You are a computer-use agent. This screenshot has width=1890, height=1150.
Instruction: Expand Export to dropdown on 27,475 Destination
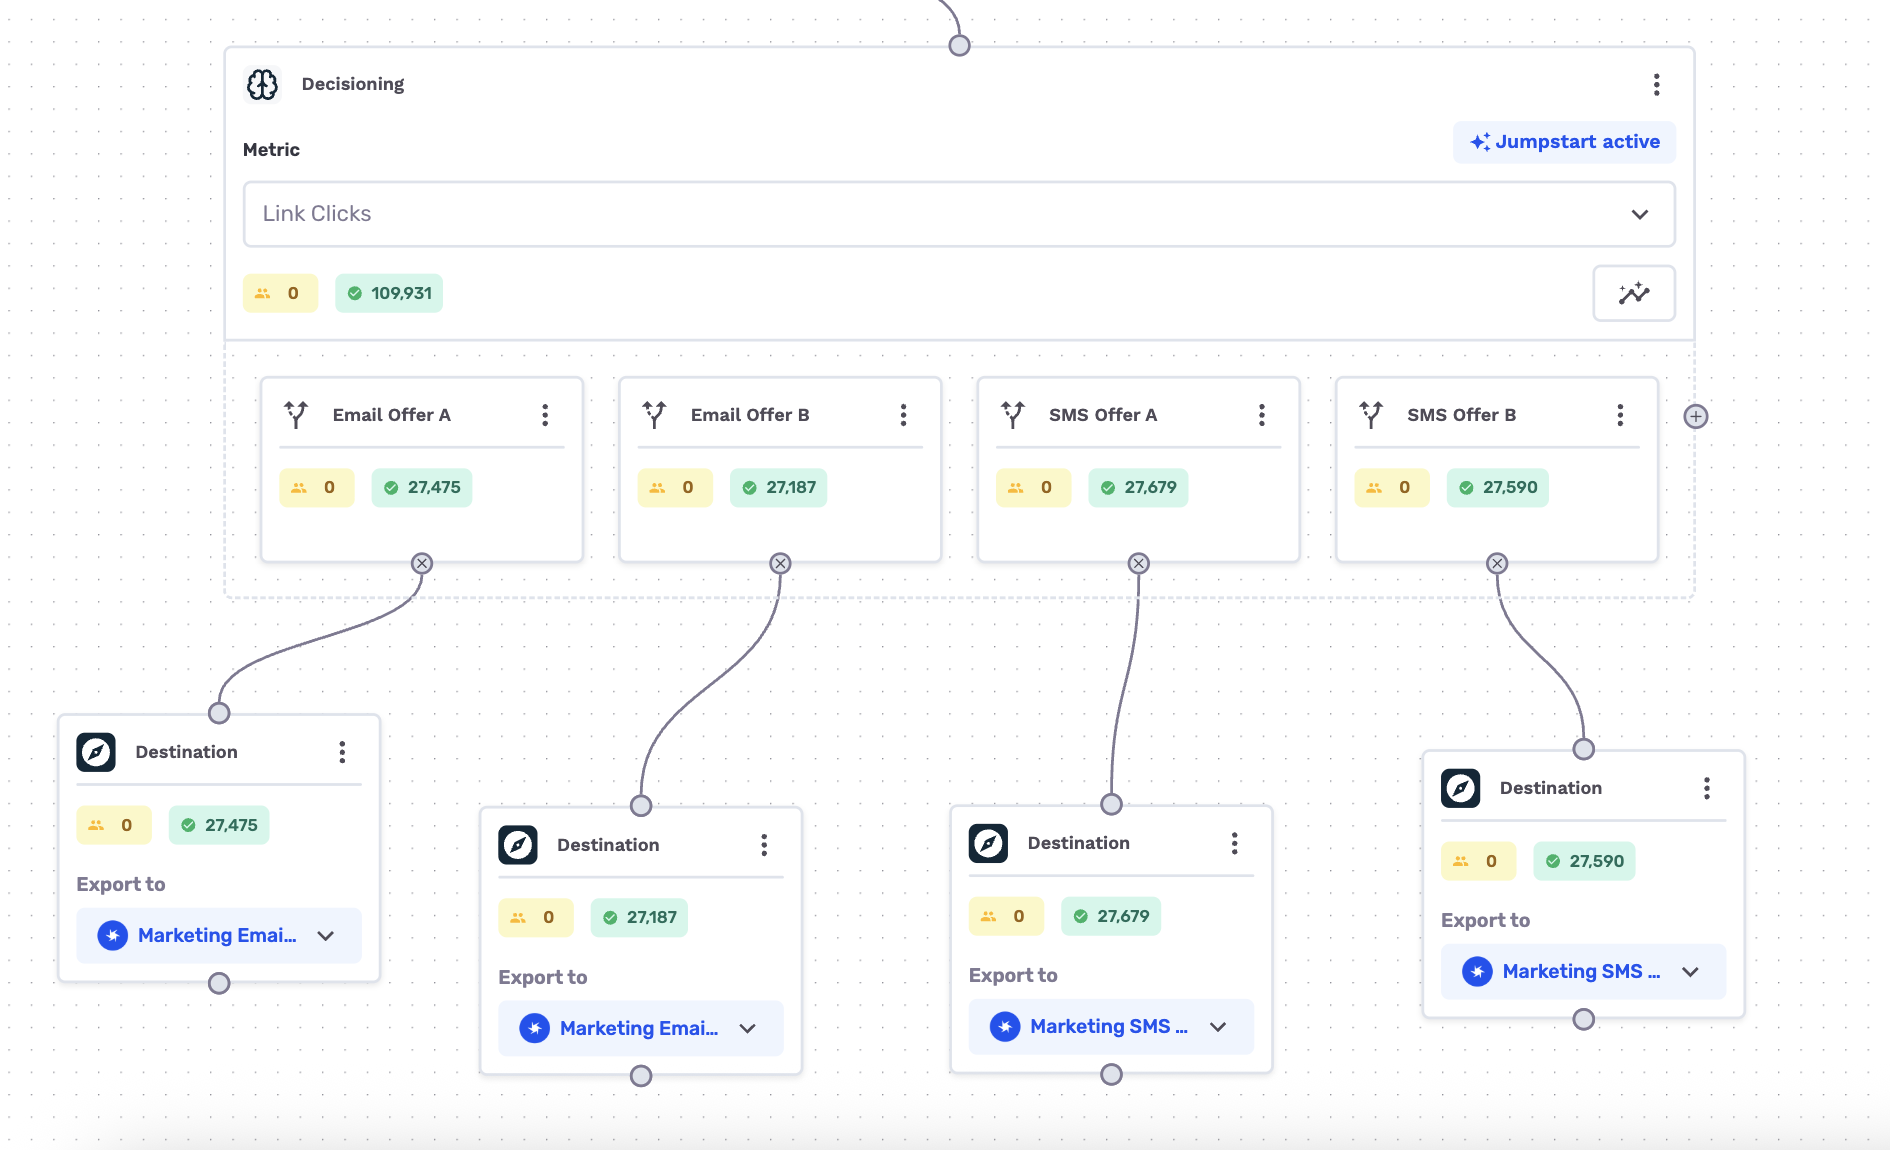click(x=219, y=936)
